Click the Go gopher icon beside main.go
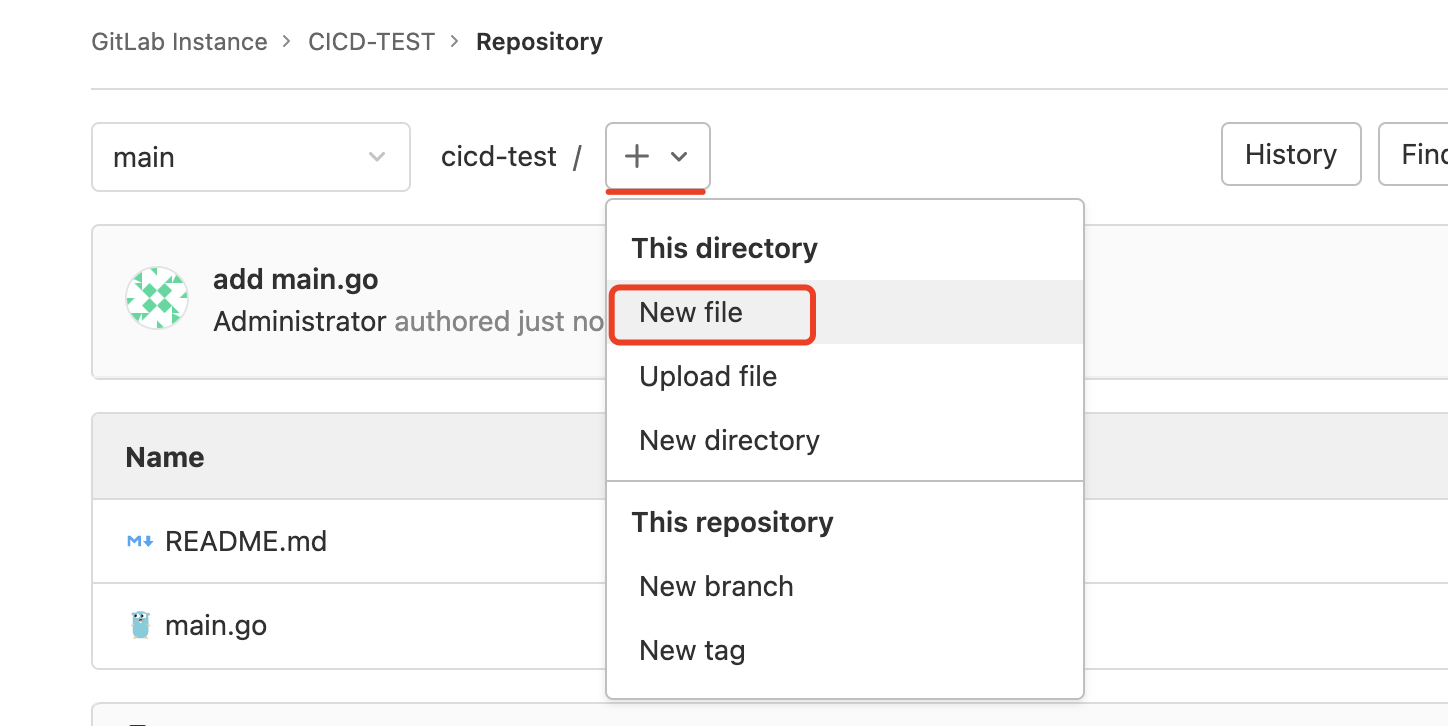Image resolution: width=1448 pixels, height=726 pixels. pos(140,626)
